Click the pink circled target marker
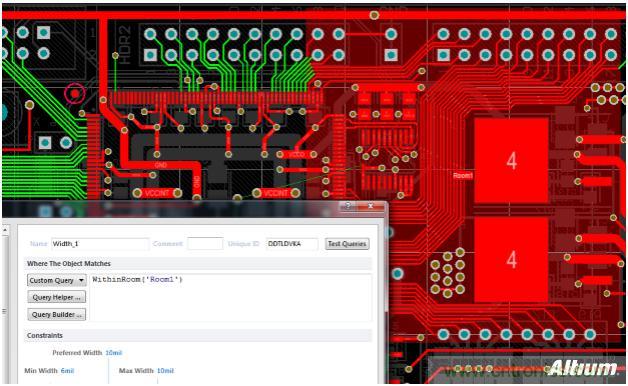 tap(74, 94)
